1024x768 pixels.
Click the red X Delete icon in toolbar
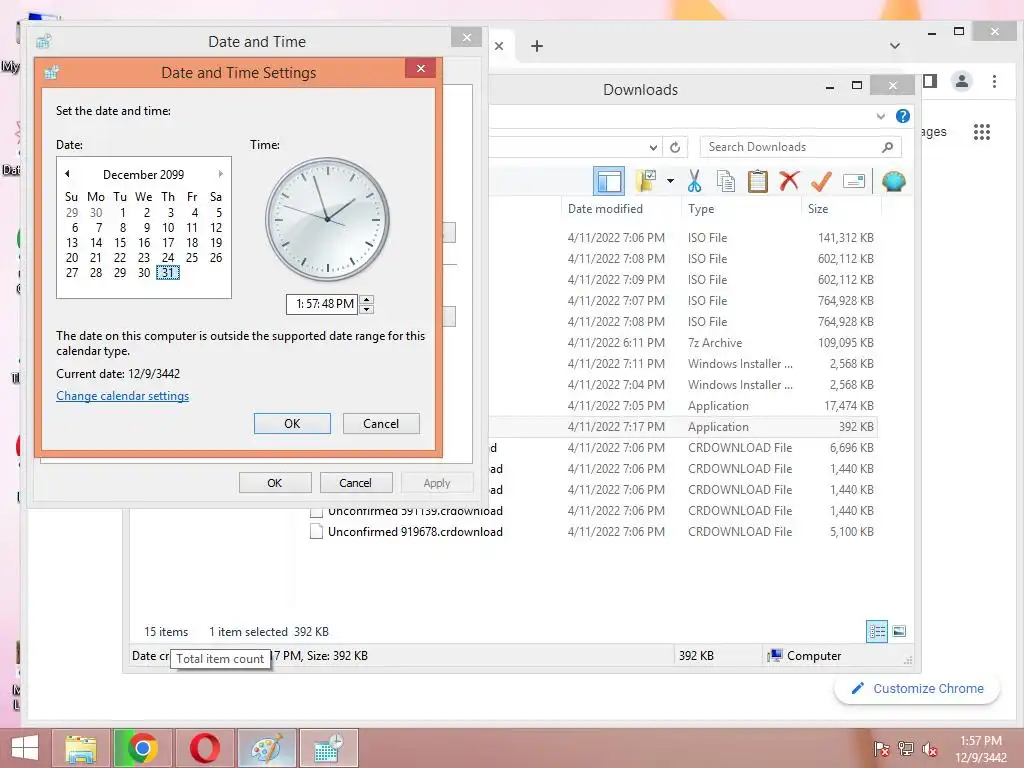(789, 181)
